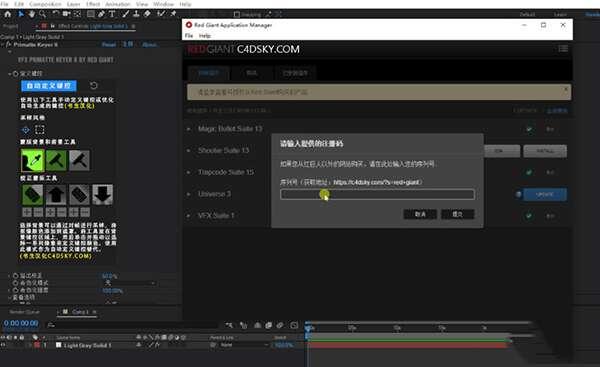Select the Rectangle shape tool
The width and height of the screenshot is (600, 367).
[91, 14]
